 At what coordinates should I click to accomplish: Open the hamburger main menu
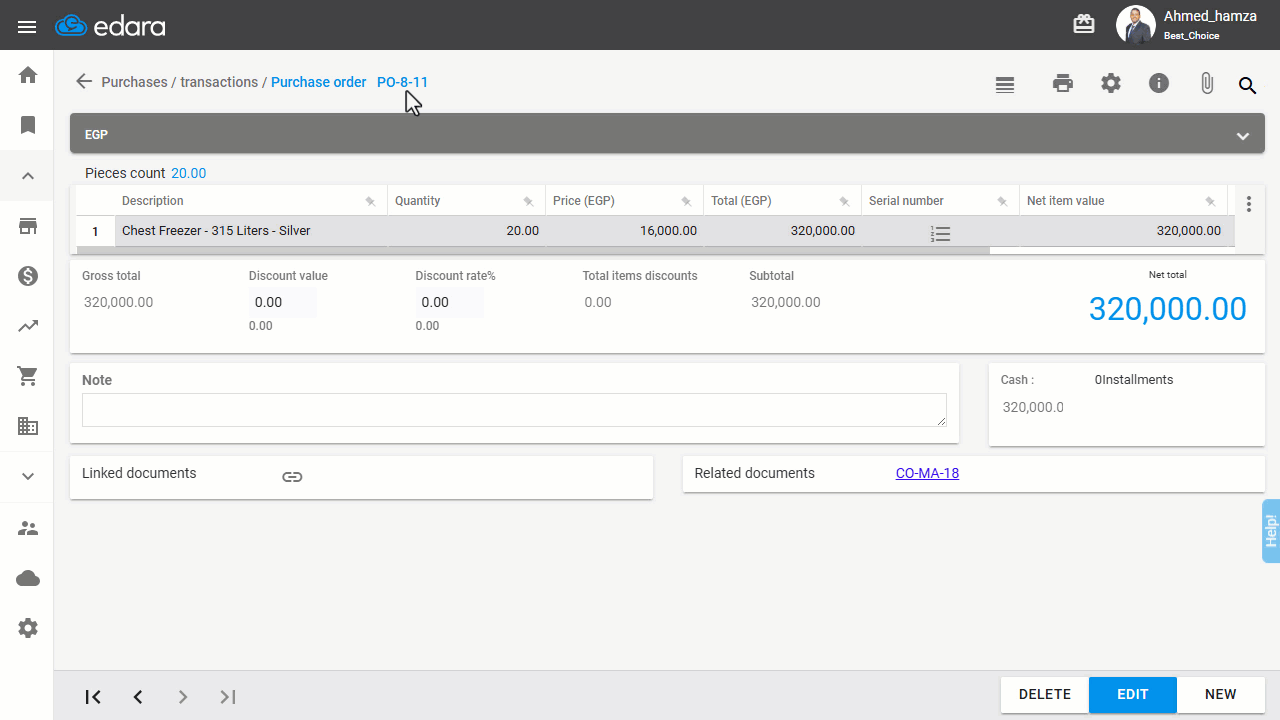27,27
